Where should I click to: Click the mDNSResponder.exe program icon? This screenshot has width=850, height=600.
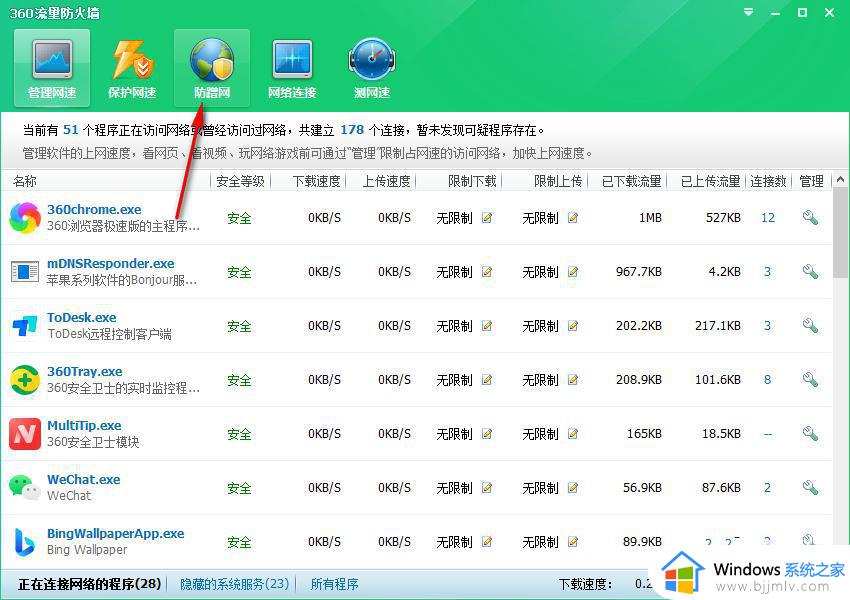click(25, 272)
